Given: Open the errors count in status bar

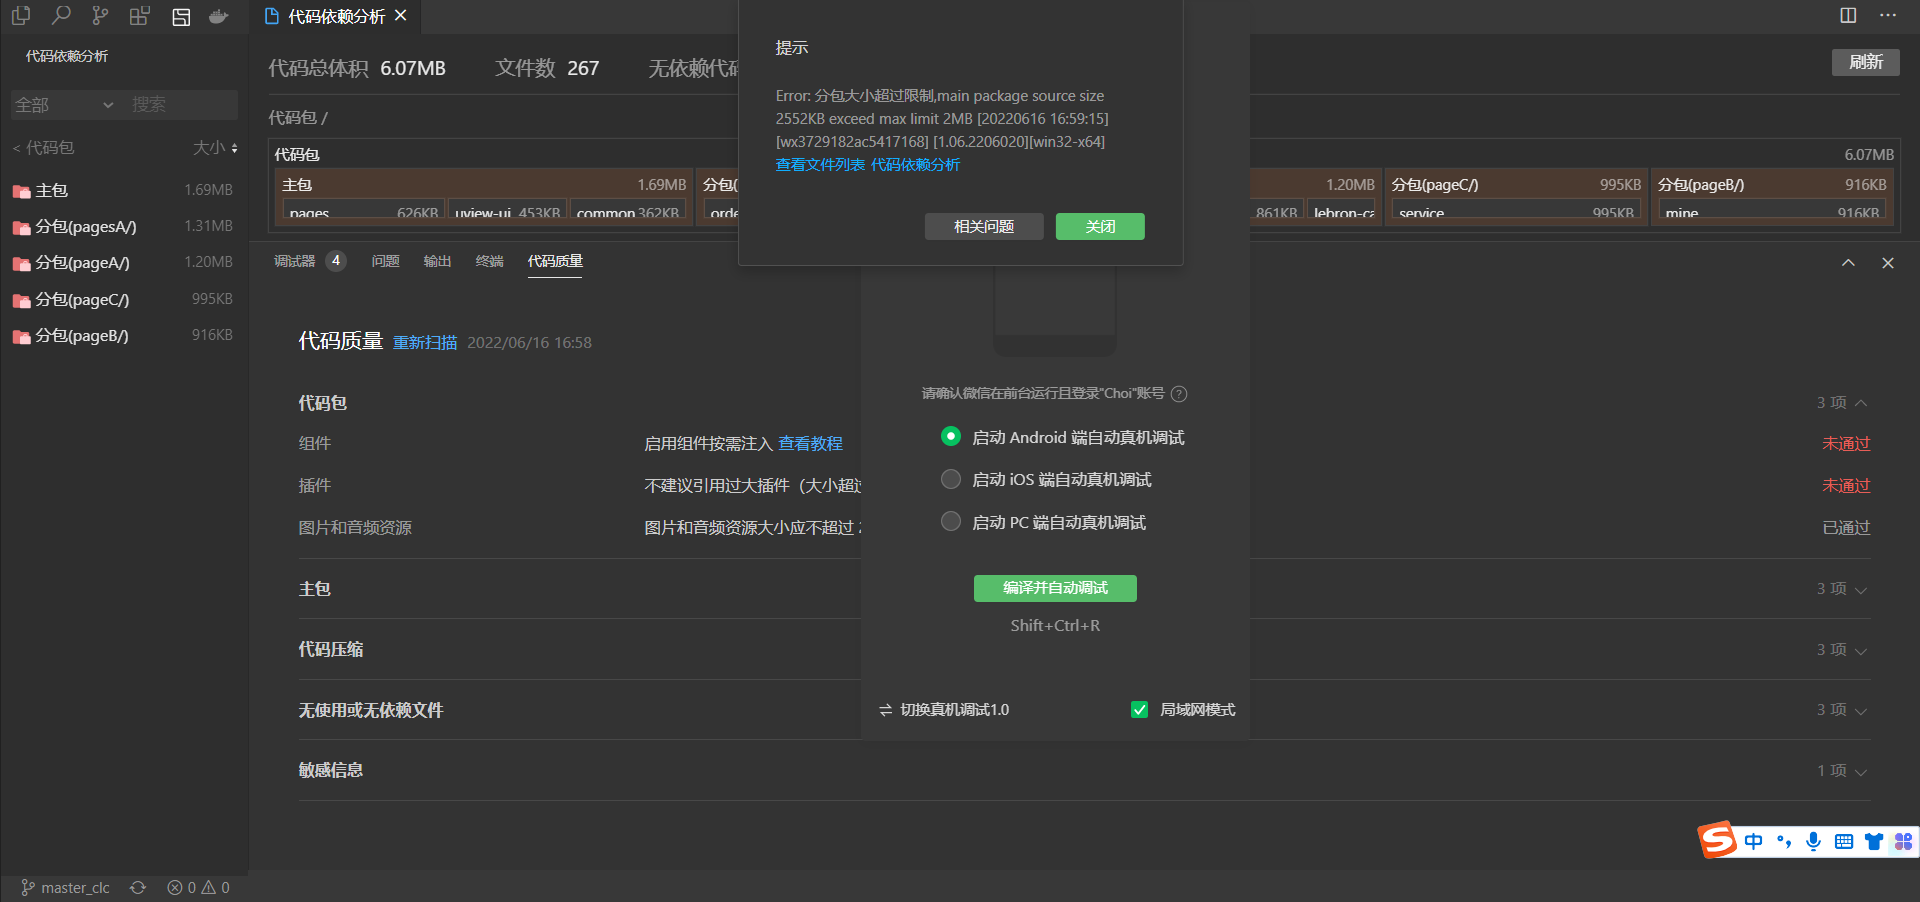Looking at the screenshot, I should pyautogui.click(x=181, y=888).
